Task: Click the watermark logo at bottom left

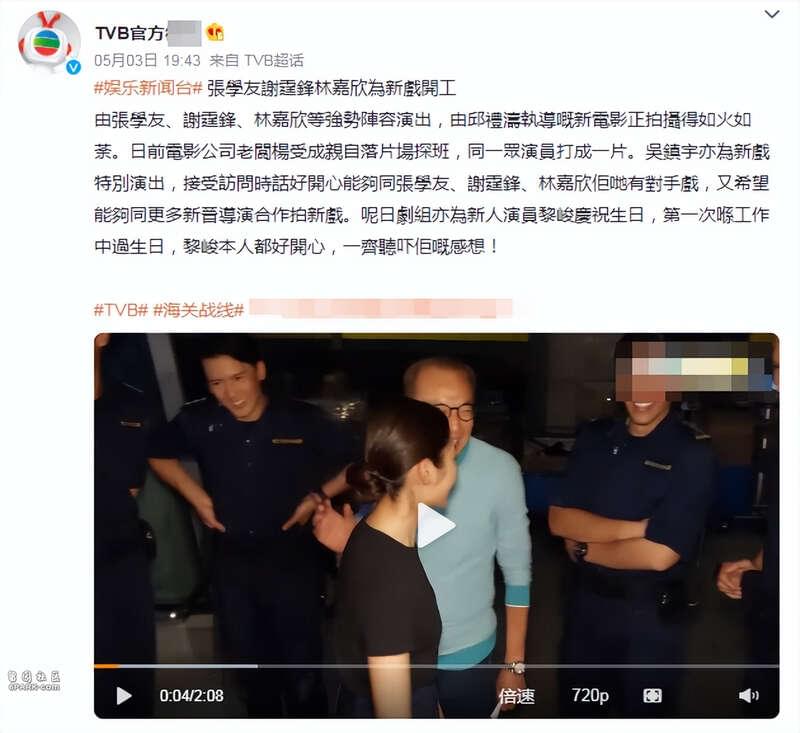Action: click(34, 681)
